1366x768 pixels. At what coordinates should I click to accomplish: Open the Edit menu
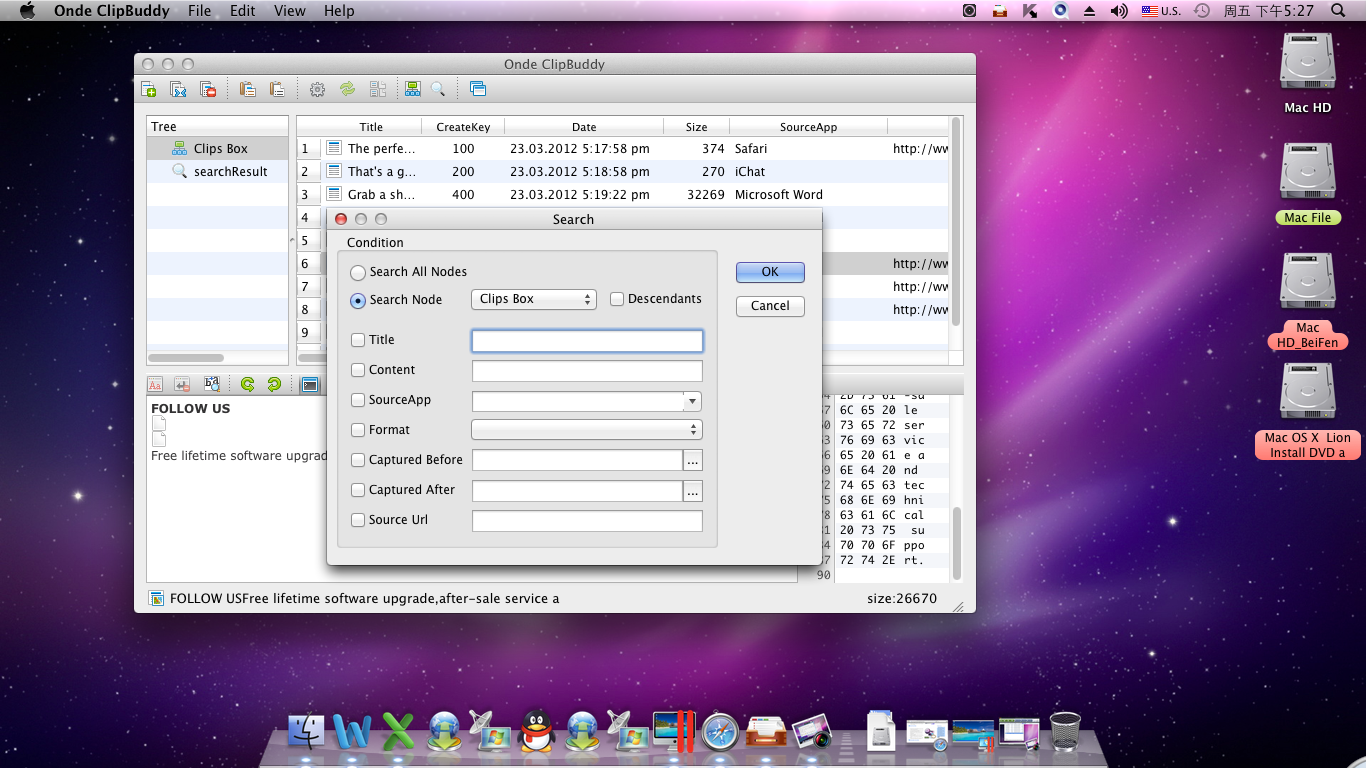pos(243,11)
